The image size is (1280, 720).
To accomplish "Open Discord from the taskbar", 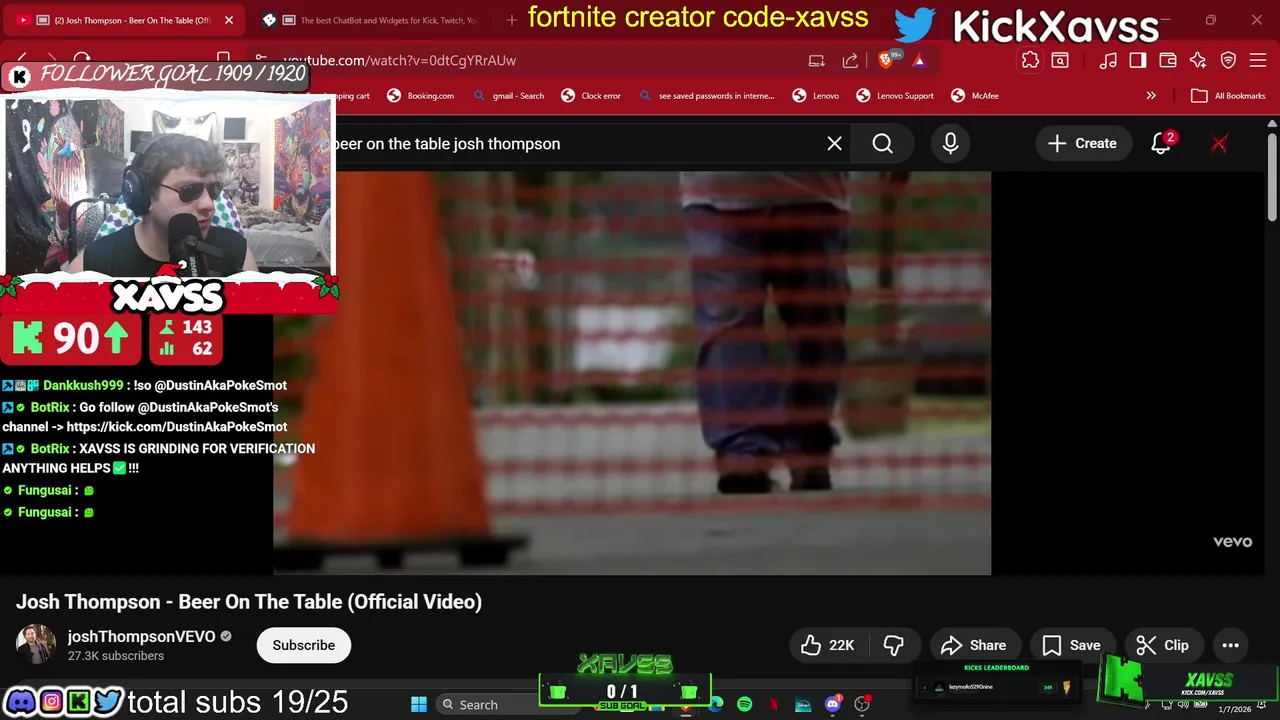I will tap(832, 705).
